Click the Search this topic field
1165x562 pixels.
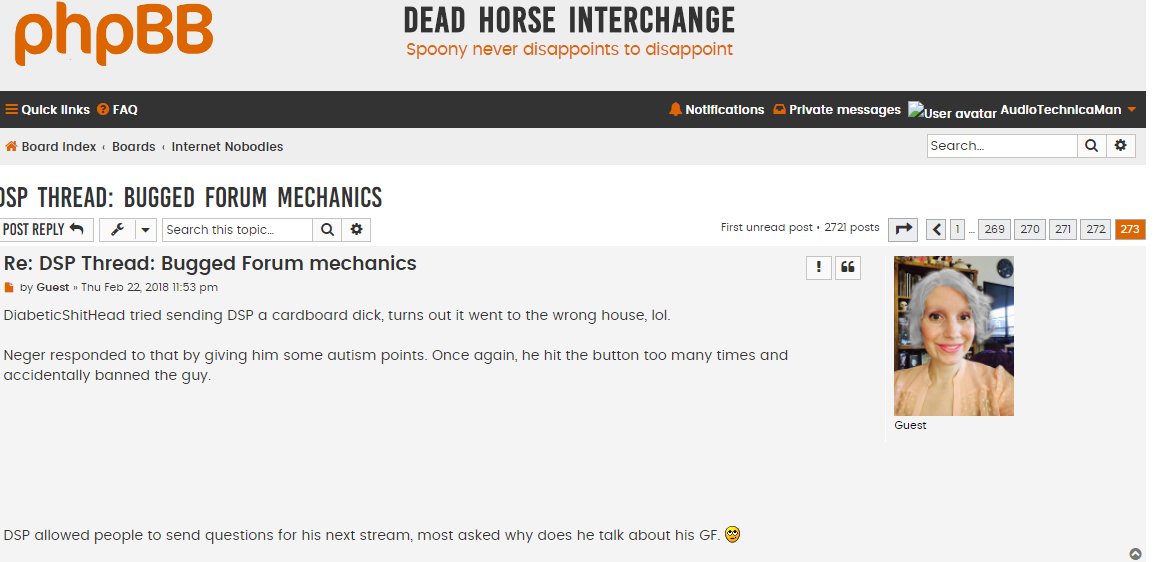point(238,230)
